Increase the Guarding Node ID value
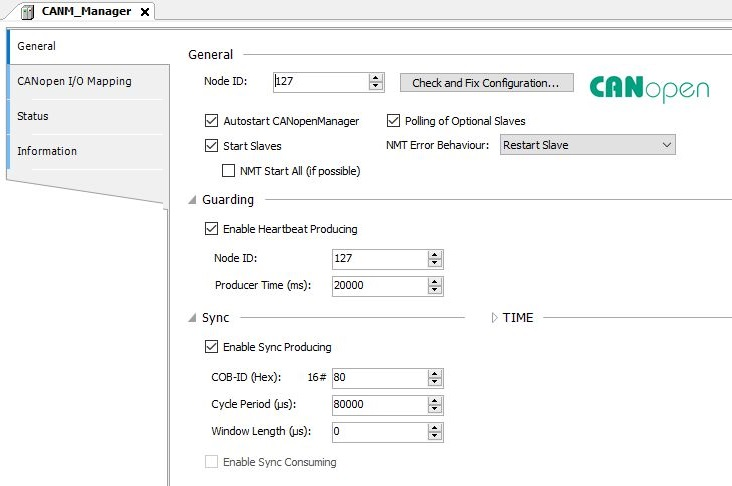Screen dimensions: 732x486 (x=435, y=254)
